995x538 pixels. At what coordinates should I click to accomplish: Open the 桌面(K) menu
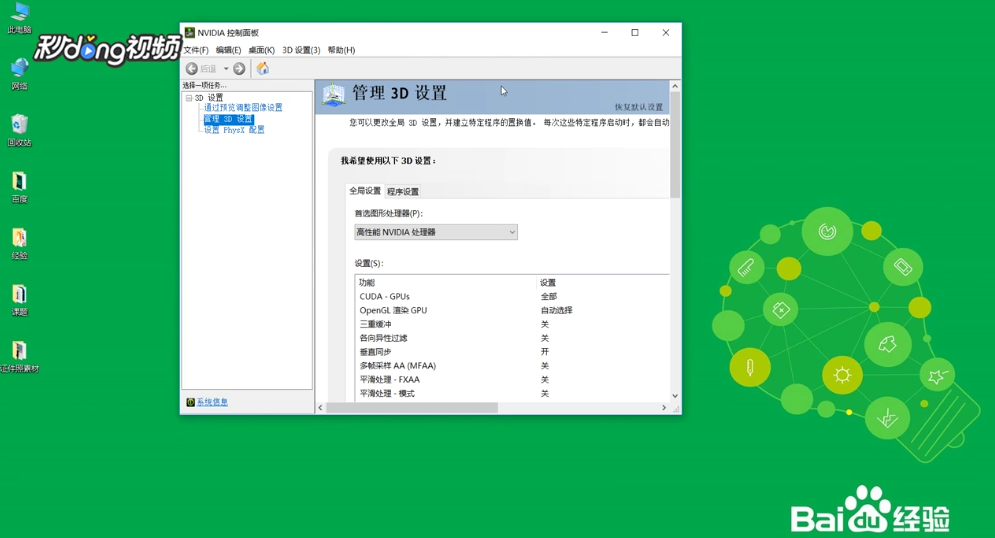click(x=261, y=50)
